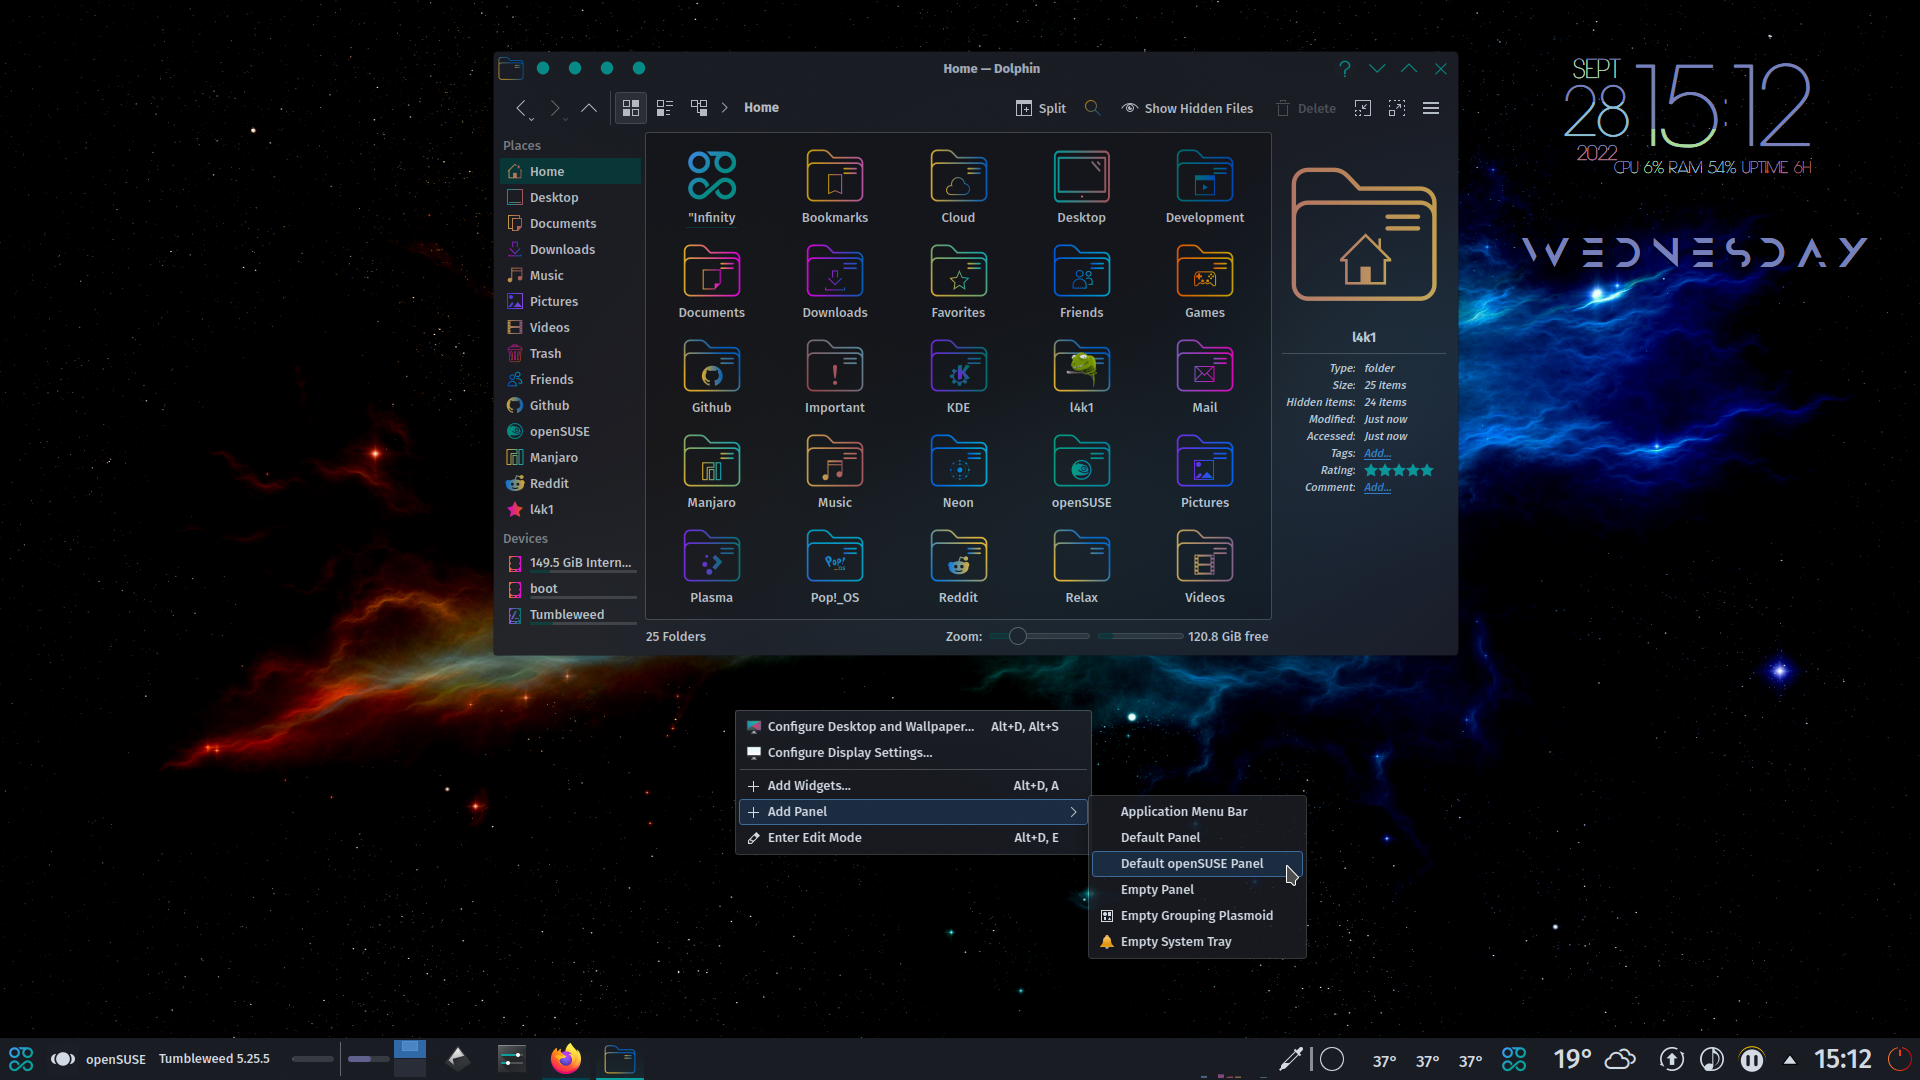
Task: Pause media playback from the tray
Action: point(1752,1058)
